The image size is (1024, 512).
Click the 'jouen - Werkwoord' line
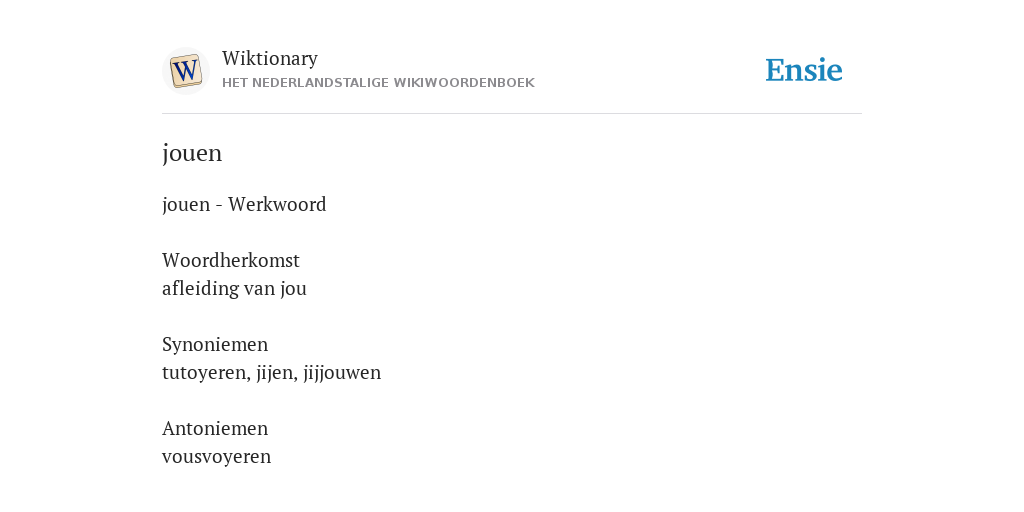[244, 204]
